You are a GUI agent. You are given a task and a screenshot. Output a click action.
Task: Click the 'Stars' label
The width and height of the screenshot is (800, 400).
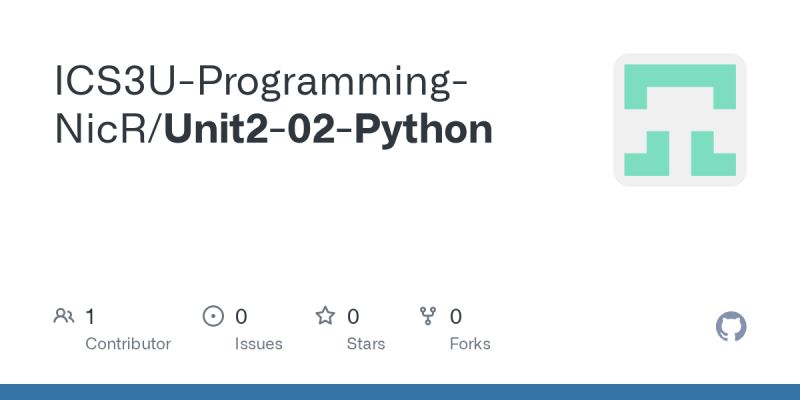click(366, 344)
